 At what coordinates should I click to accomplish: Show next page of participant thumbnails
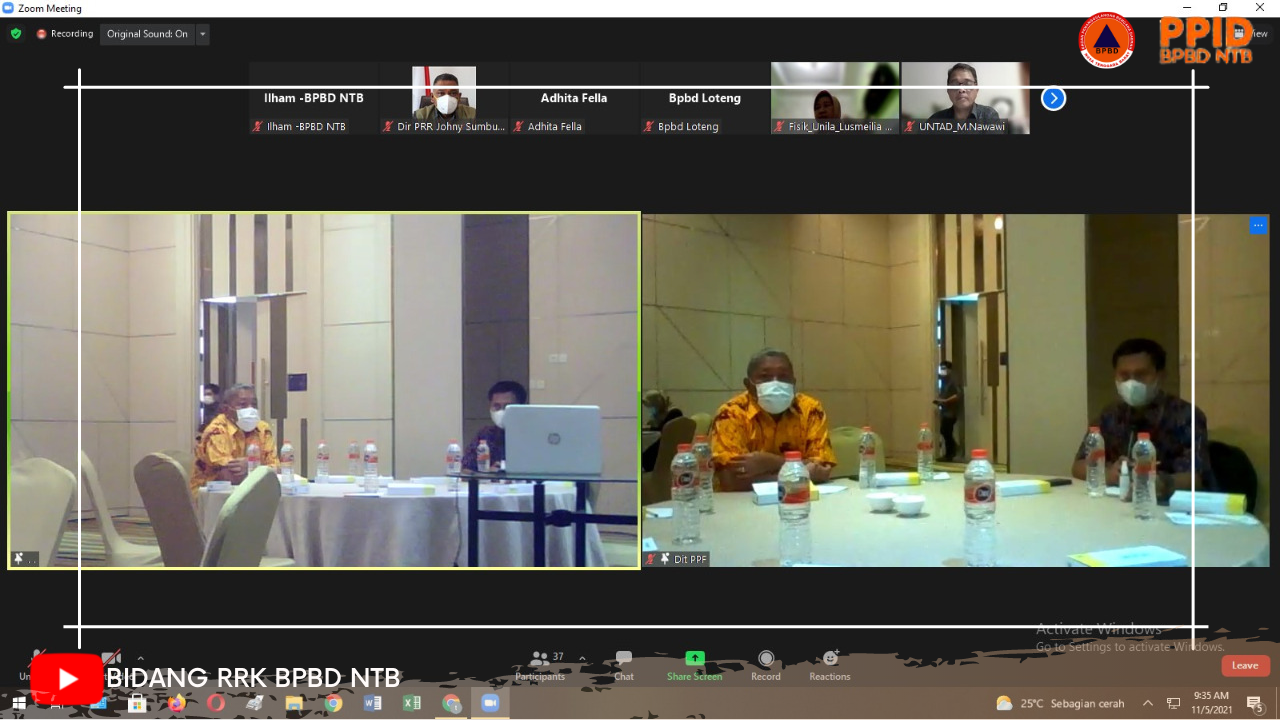pyautogui.click(x=1053, y=98)
